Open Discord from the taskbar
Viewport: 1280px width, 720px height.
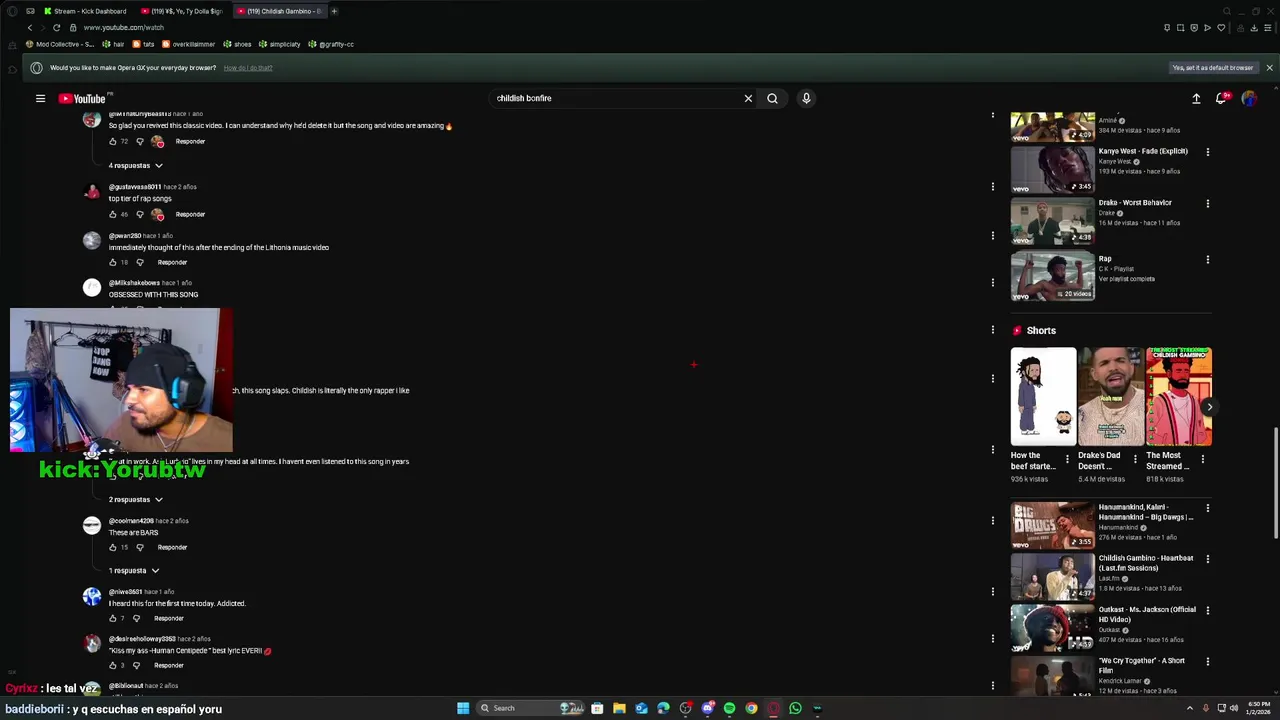point(707,708)
